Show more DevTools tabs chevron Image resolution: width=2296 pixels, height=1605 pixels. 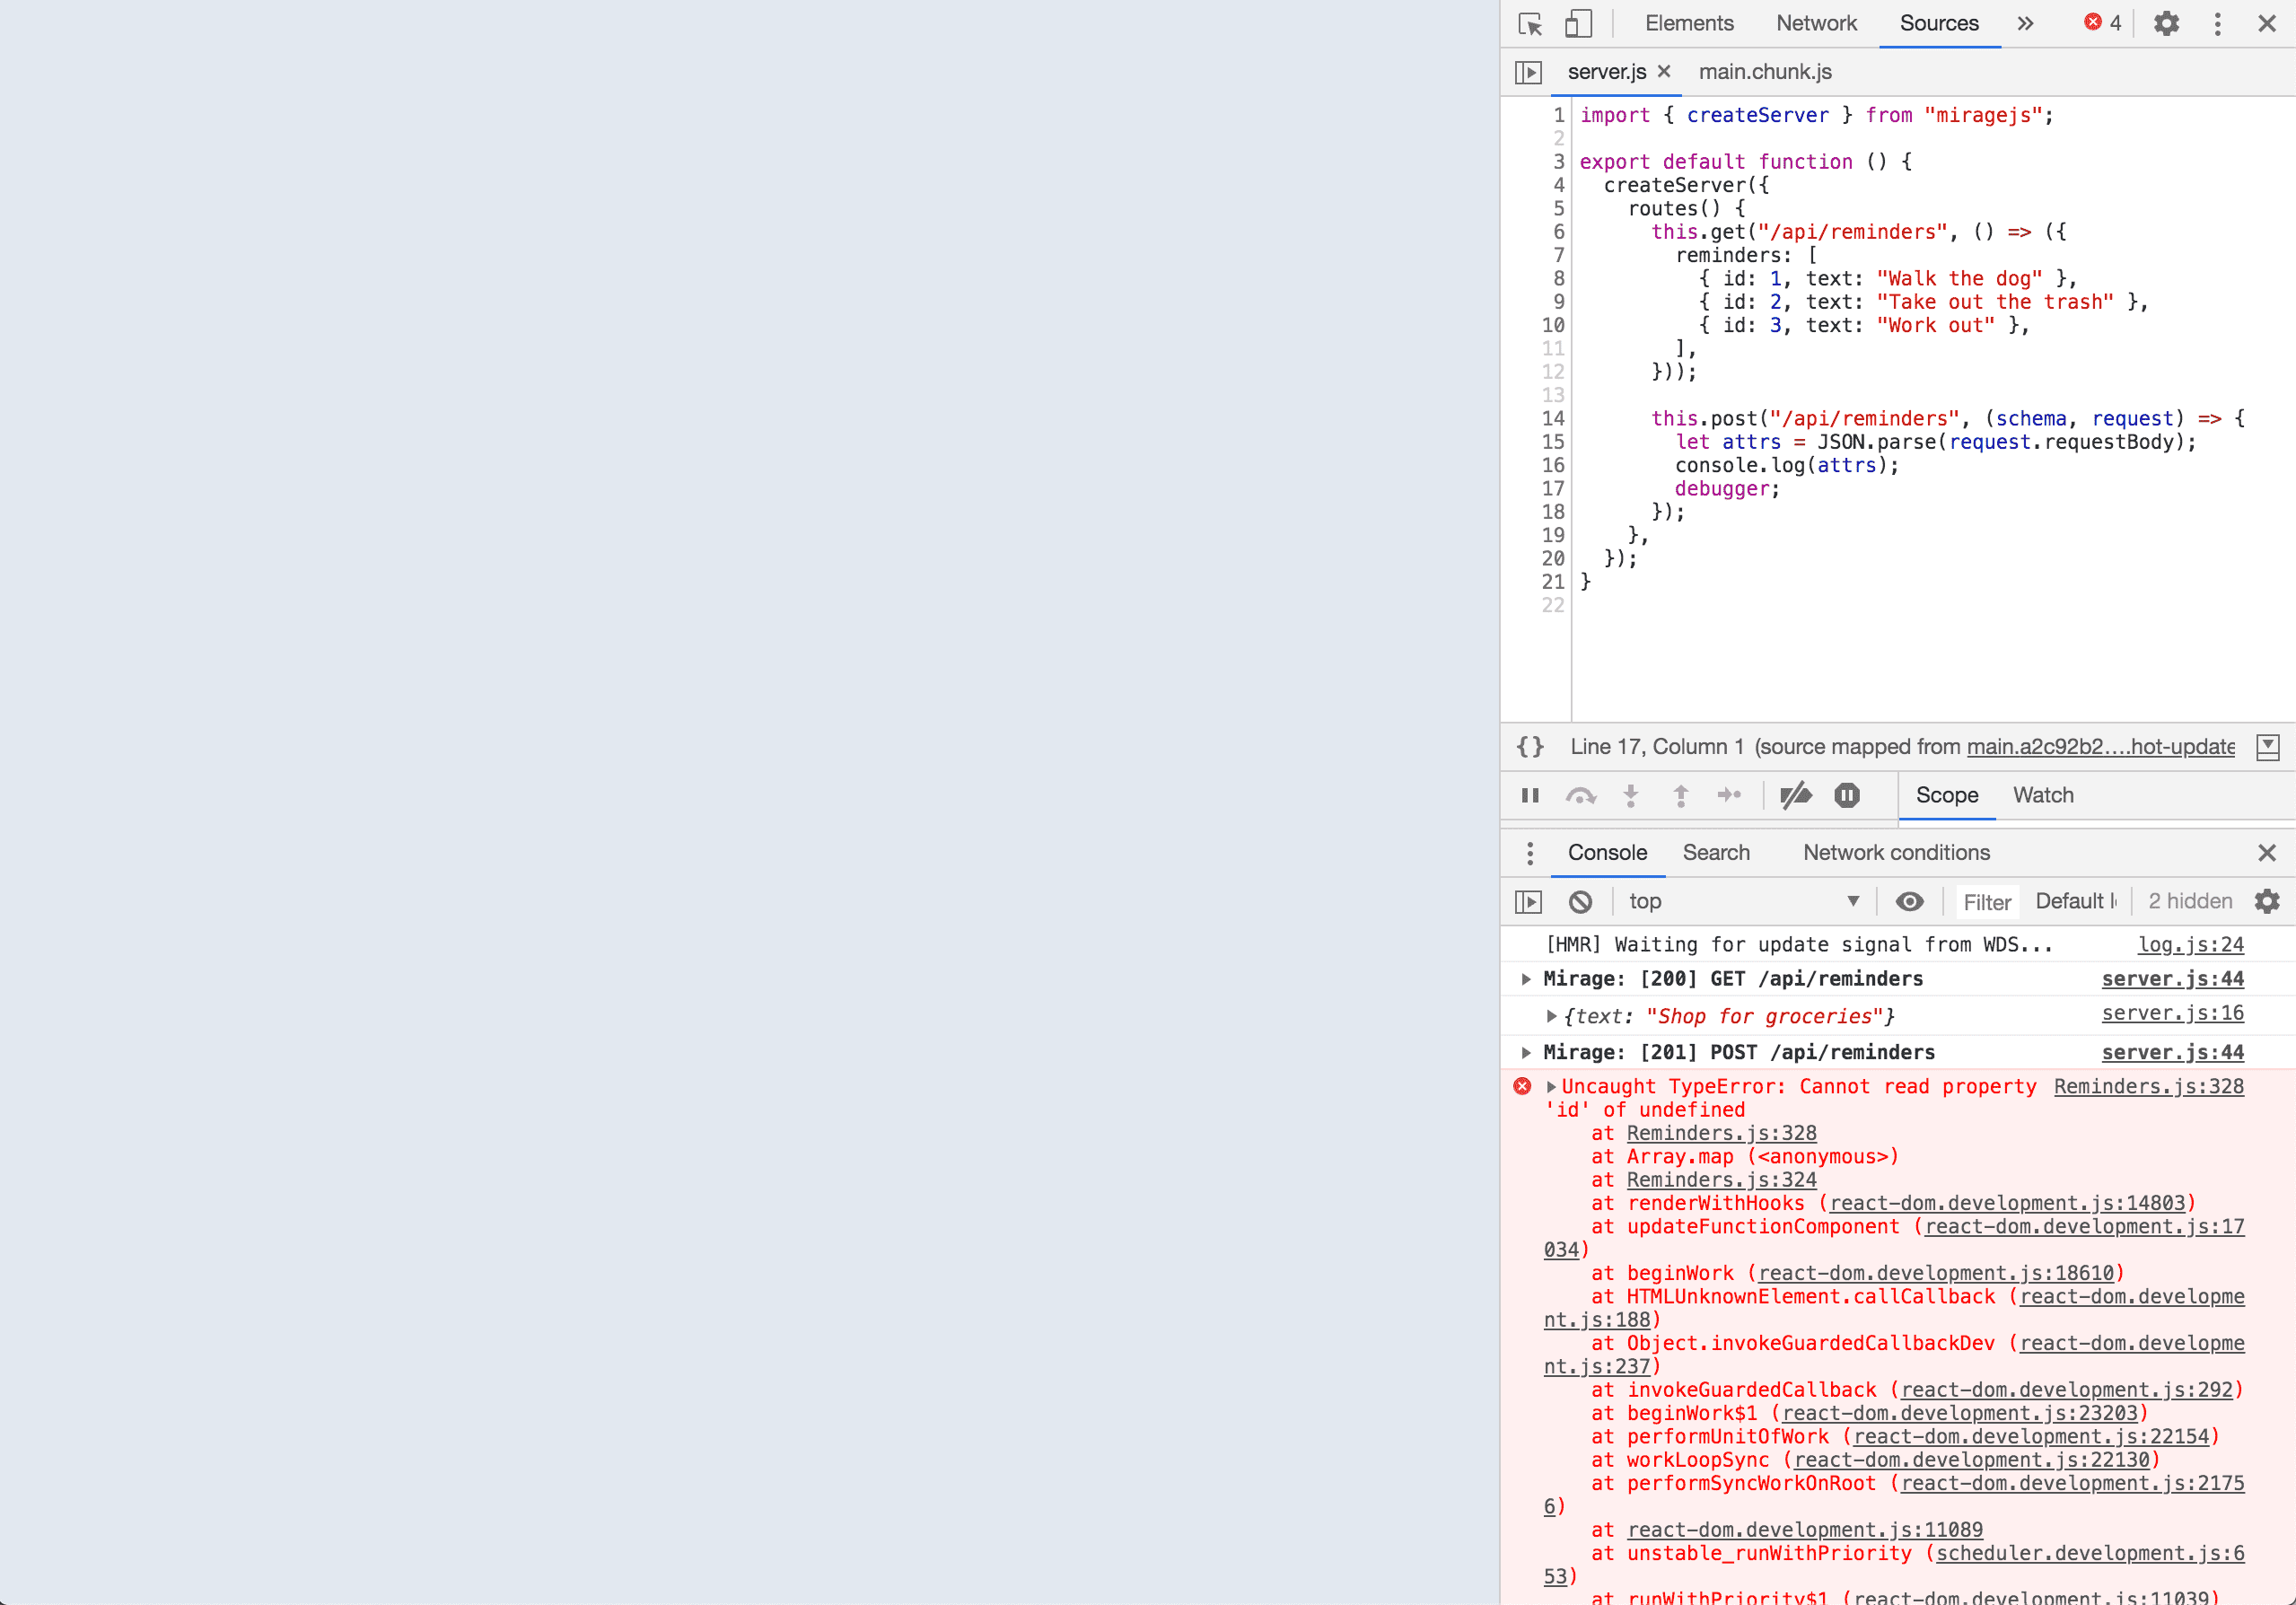[x=2025, y=23]
